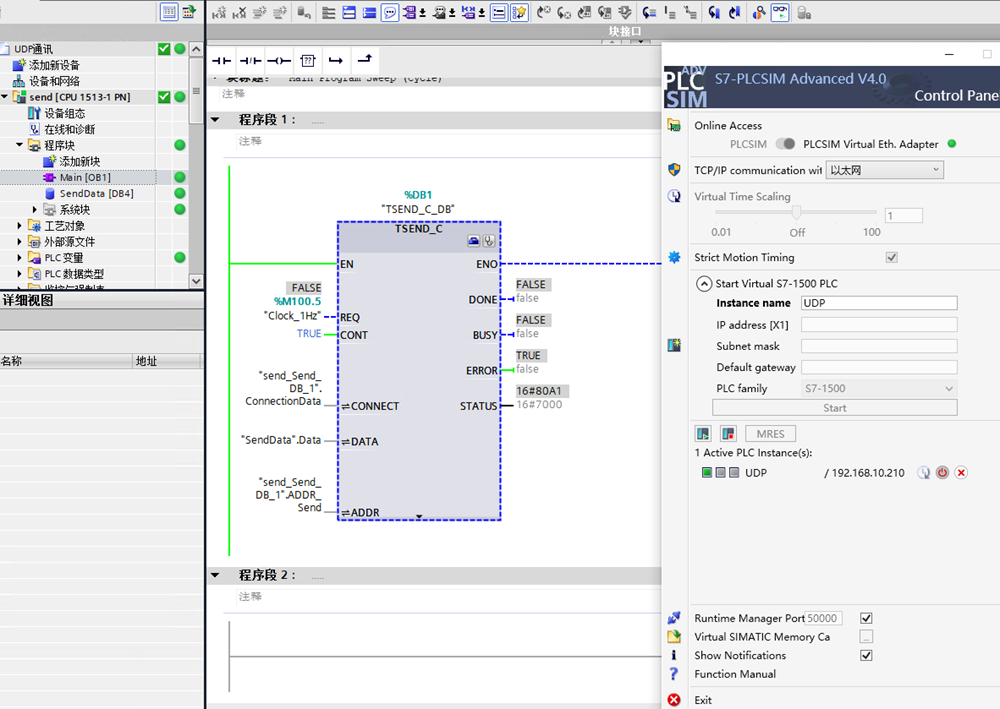Viewport: 1000px width, 709px height.
Task: Collapse the Start Virtual S7-1500 PLC section
Action: [x=704, y=284]
